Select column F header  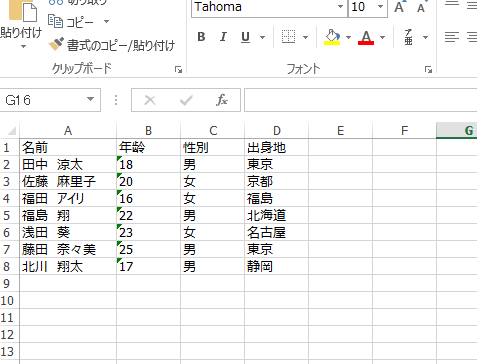tap(404, 131)
